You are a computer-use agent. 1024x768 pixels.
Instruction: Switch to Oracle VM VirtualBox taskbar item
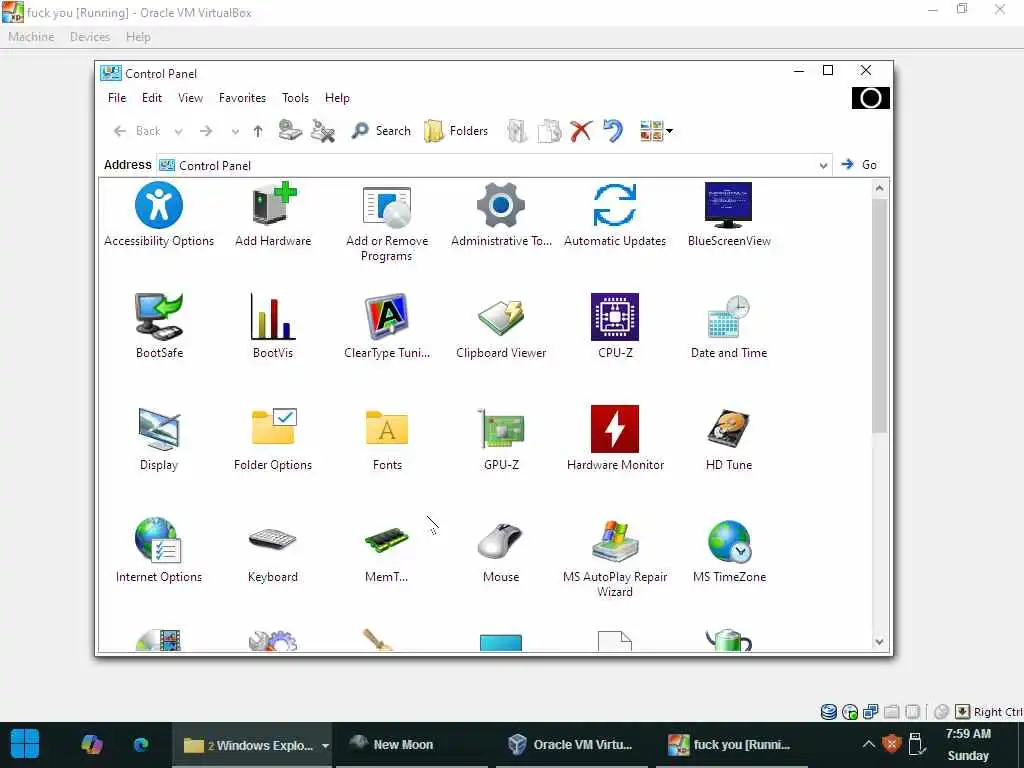coord(571,744)
